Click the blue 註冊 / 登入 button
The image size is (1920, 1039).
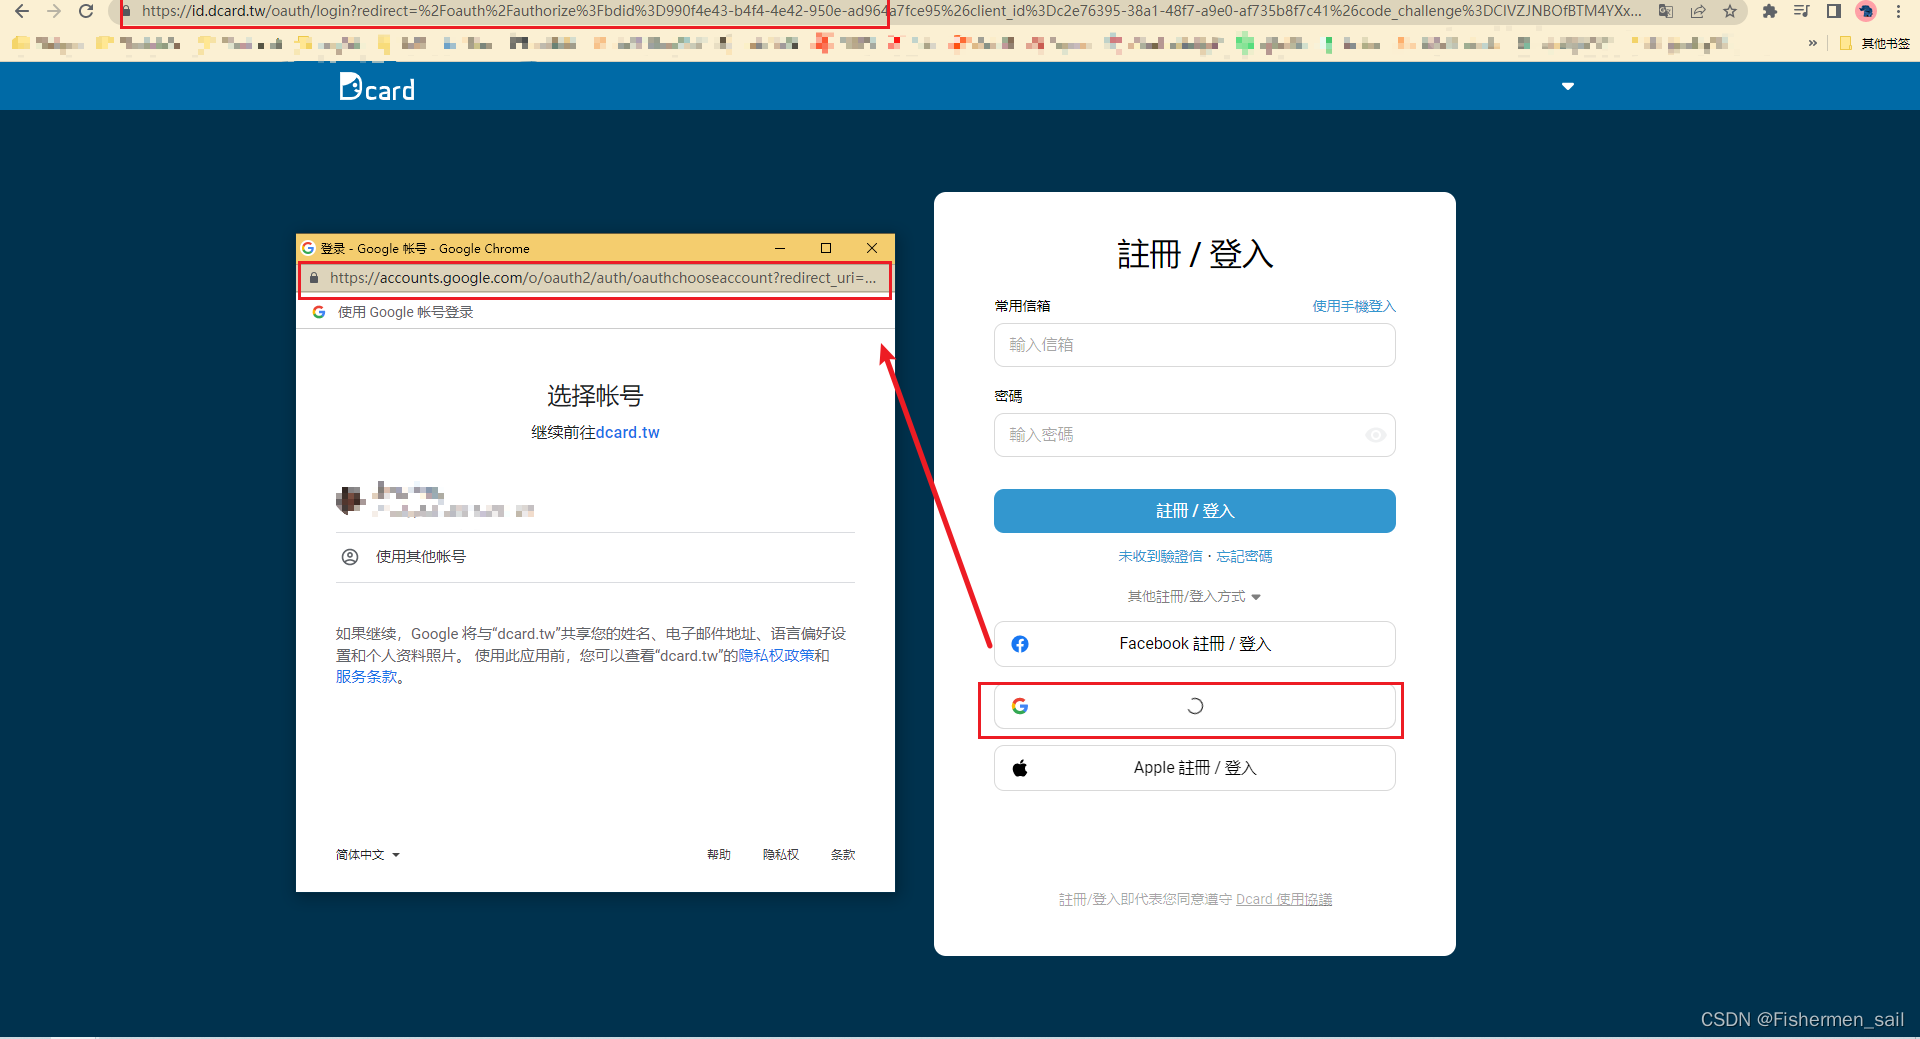[x=1195, y=511]
